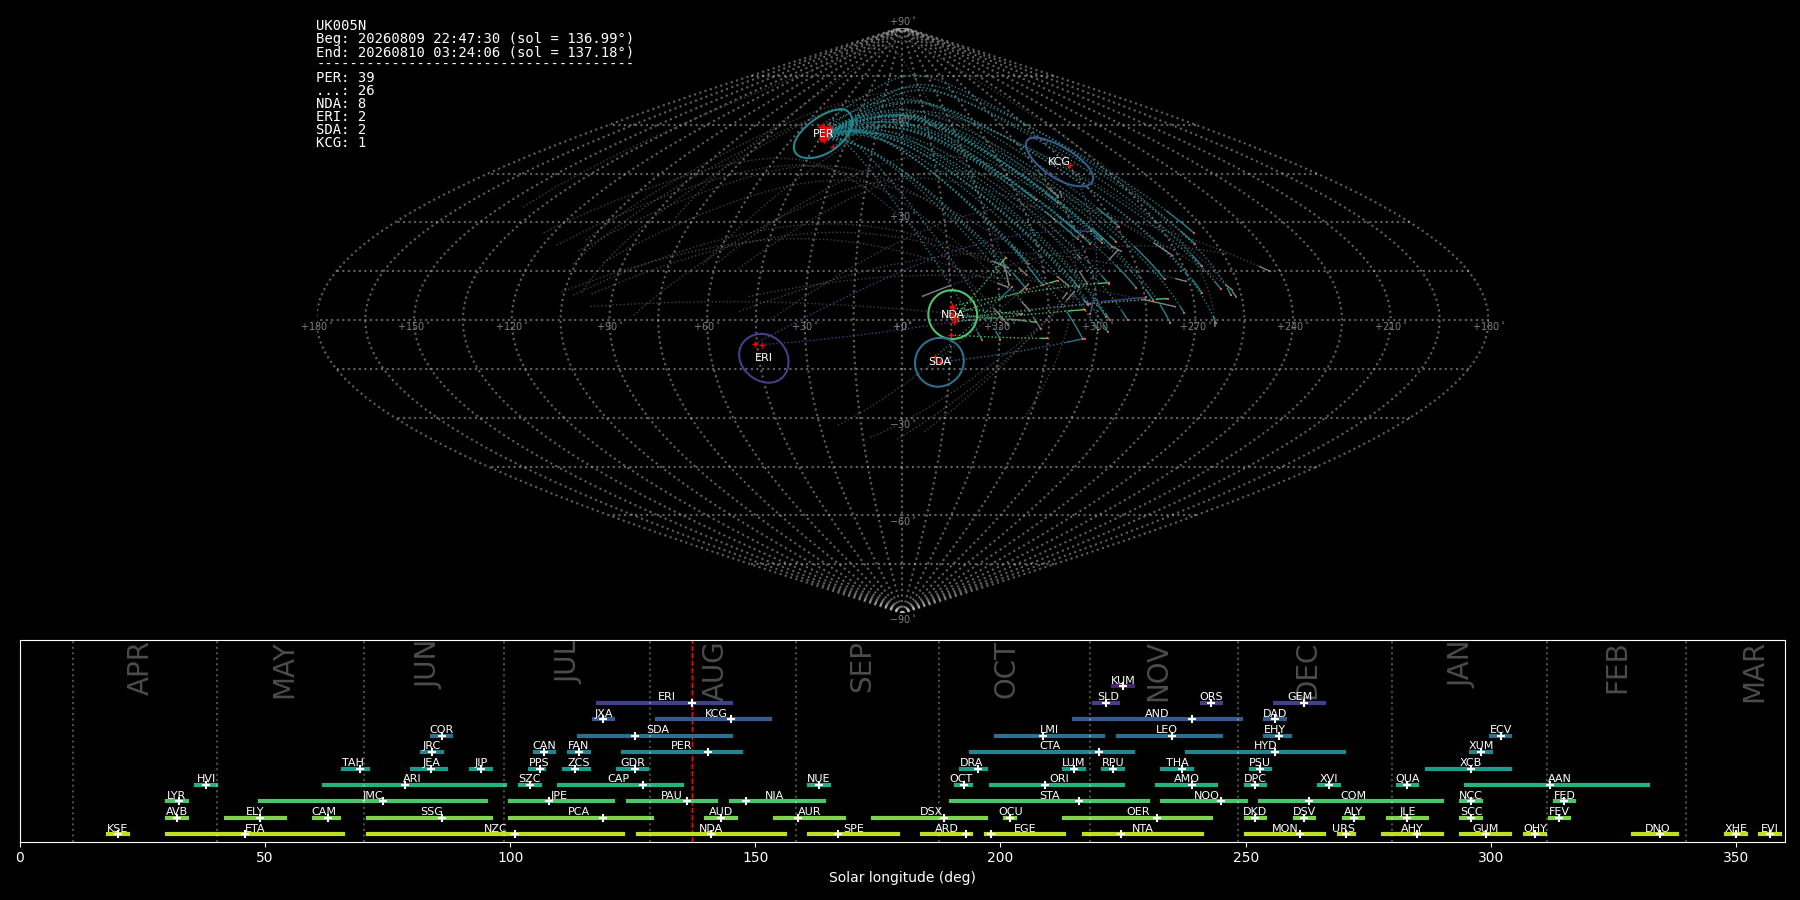Click the PER shower activity bar
The width and height of the screenshot is (1800, 900).
pos(682,752)
